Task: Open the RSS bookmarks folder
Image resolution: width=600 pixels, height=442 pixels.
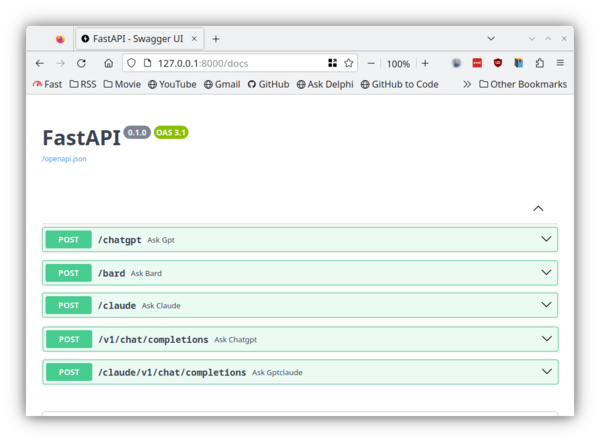Action: coord(83,84)
